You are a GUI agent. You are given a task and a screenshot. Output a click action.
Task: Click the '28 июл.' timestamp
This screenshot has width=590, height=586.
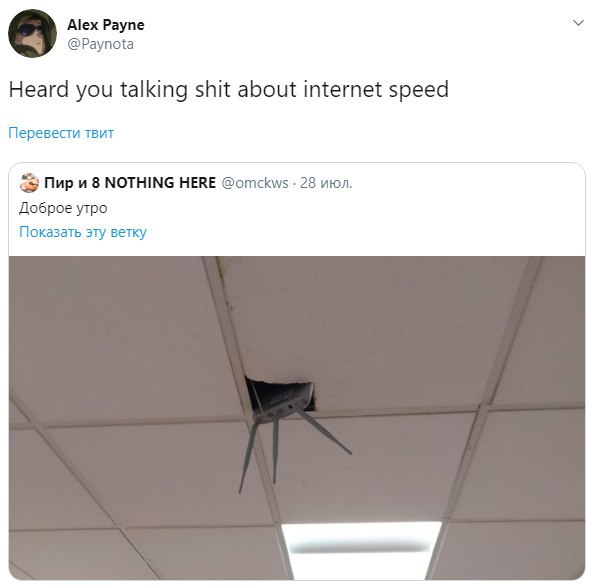coord(326,183)
